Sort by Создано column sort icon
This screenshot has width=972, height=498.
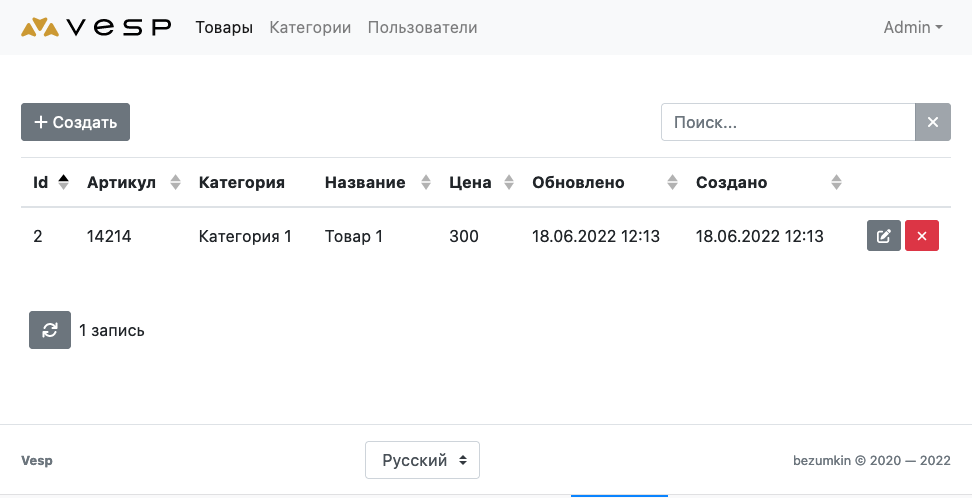point(836,182)
